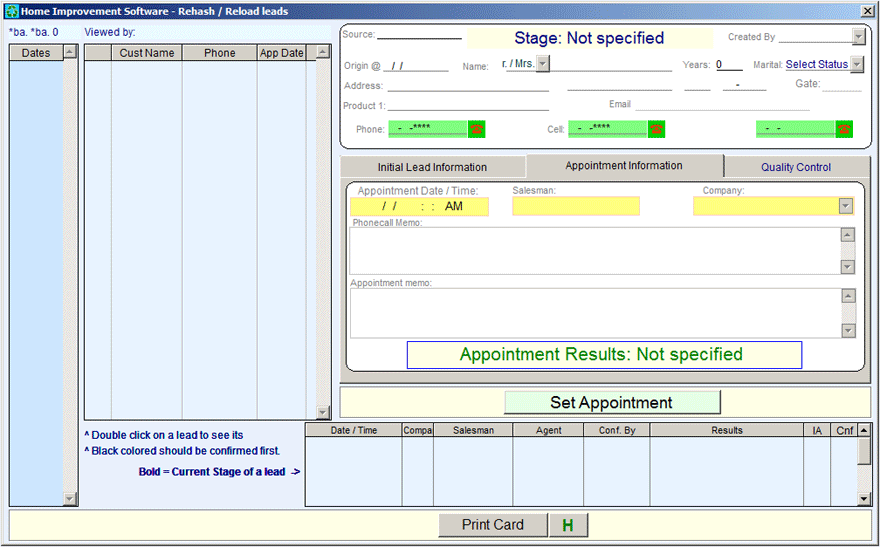Click the Source input field
This screenshot has width=880, height=547.
tap(419, 34)
